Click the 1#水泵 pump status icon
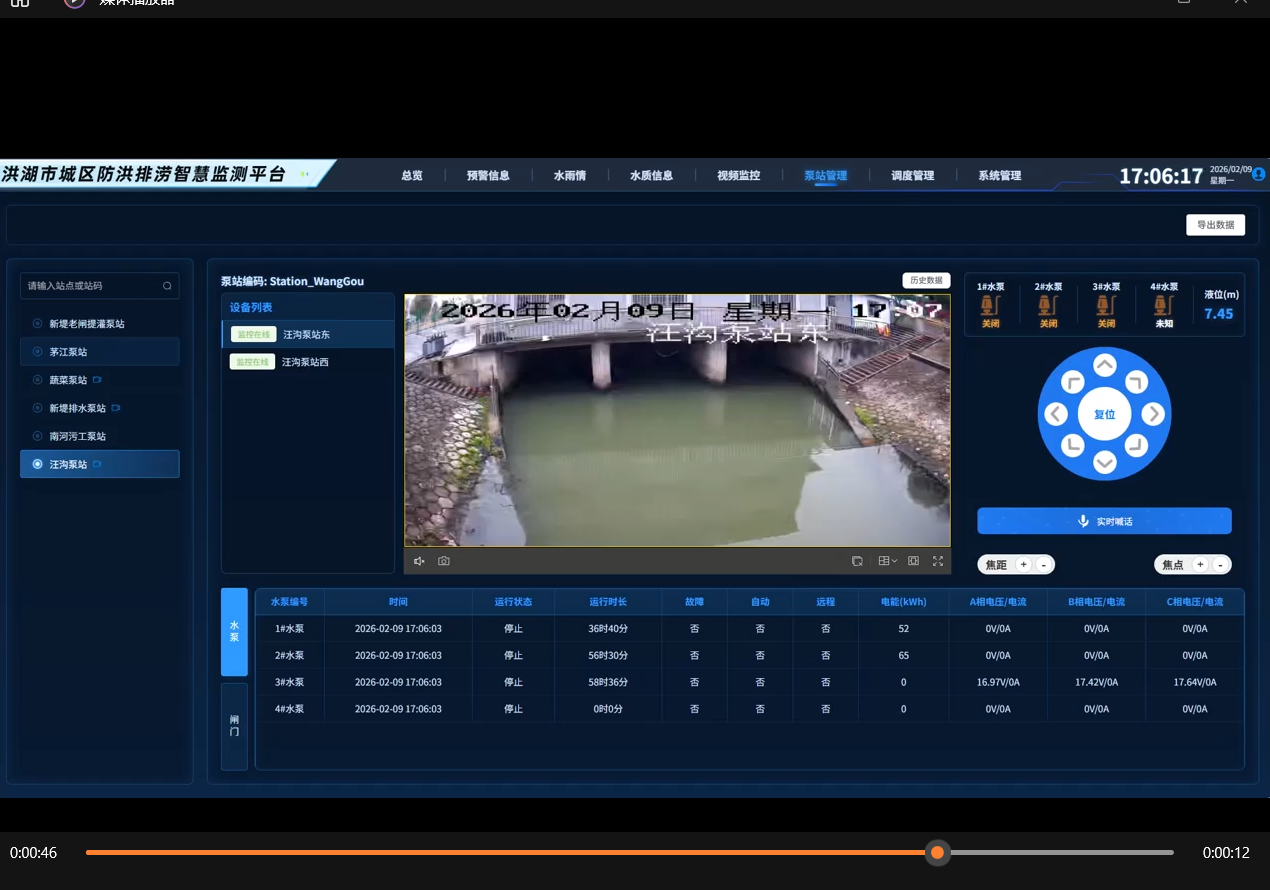This screenshot has height=890, width=1270. (990, 306)
